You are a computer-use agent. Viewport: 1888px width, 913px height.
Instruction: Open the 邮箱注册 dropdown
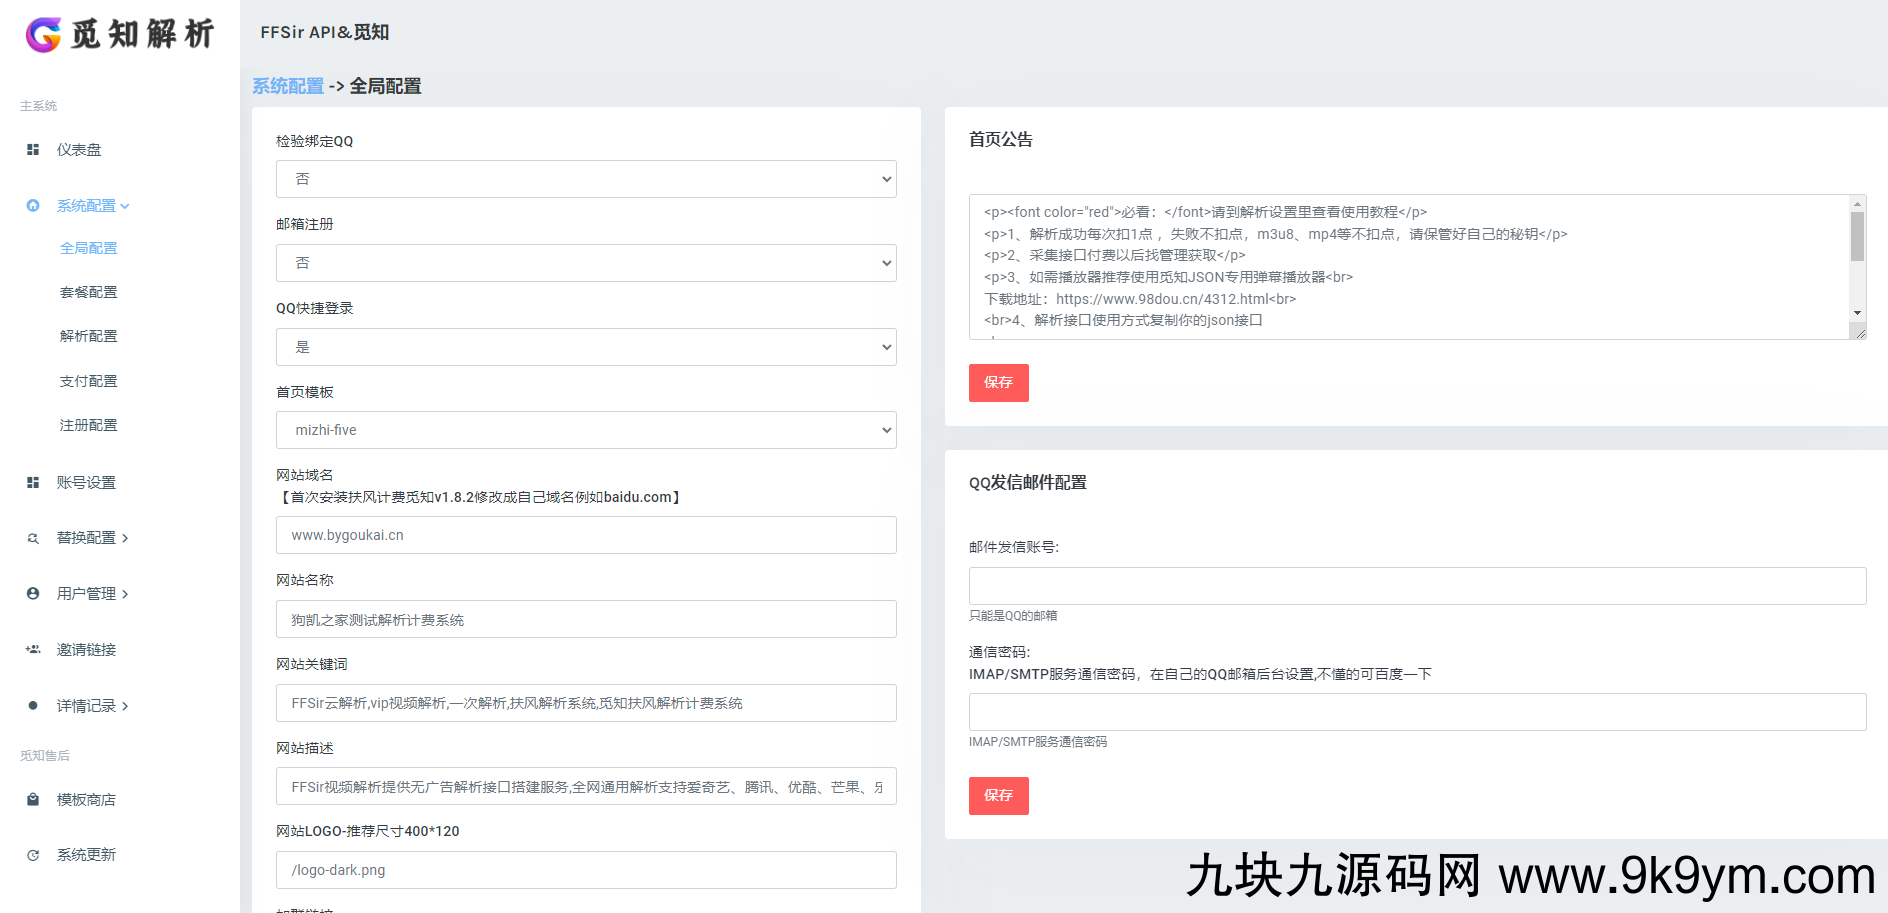click(x=585, y=262)
